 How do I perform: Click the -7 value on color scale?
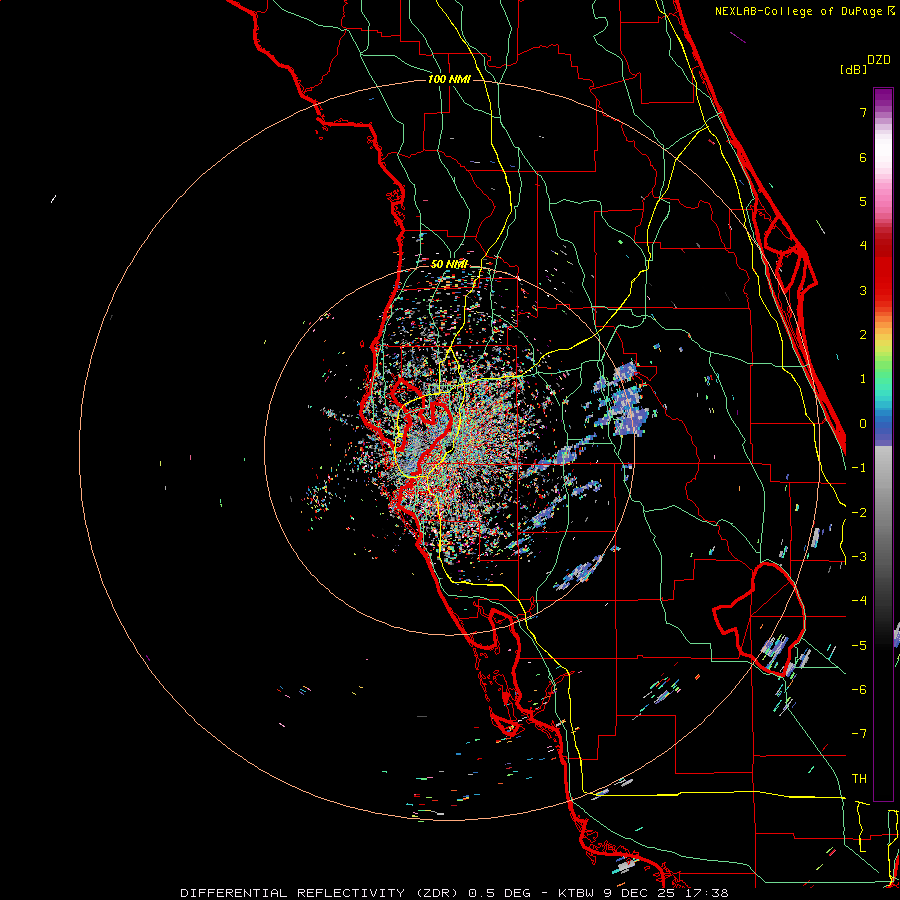859,734
